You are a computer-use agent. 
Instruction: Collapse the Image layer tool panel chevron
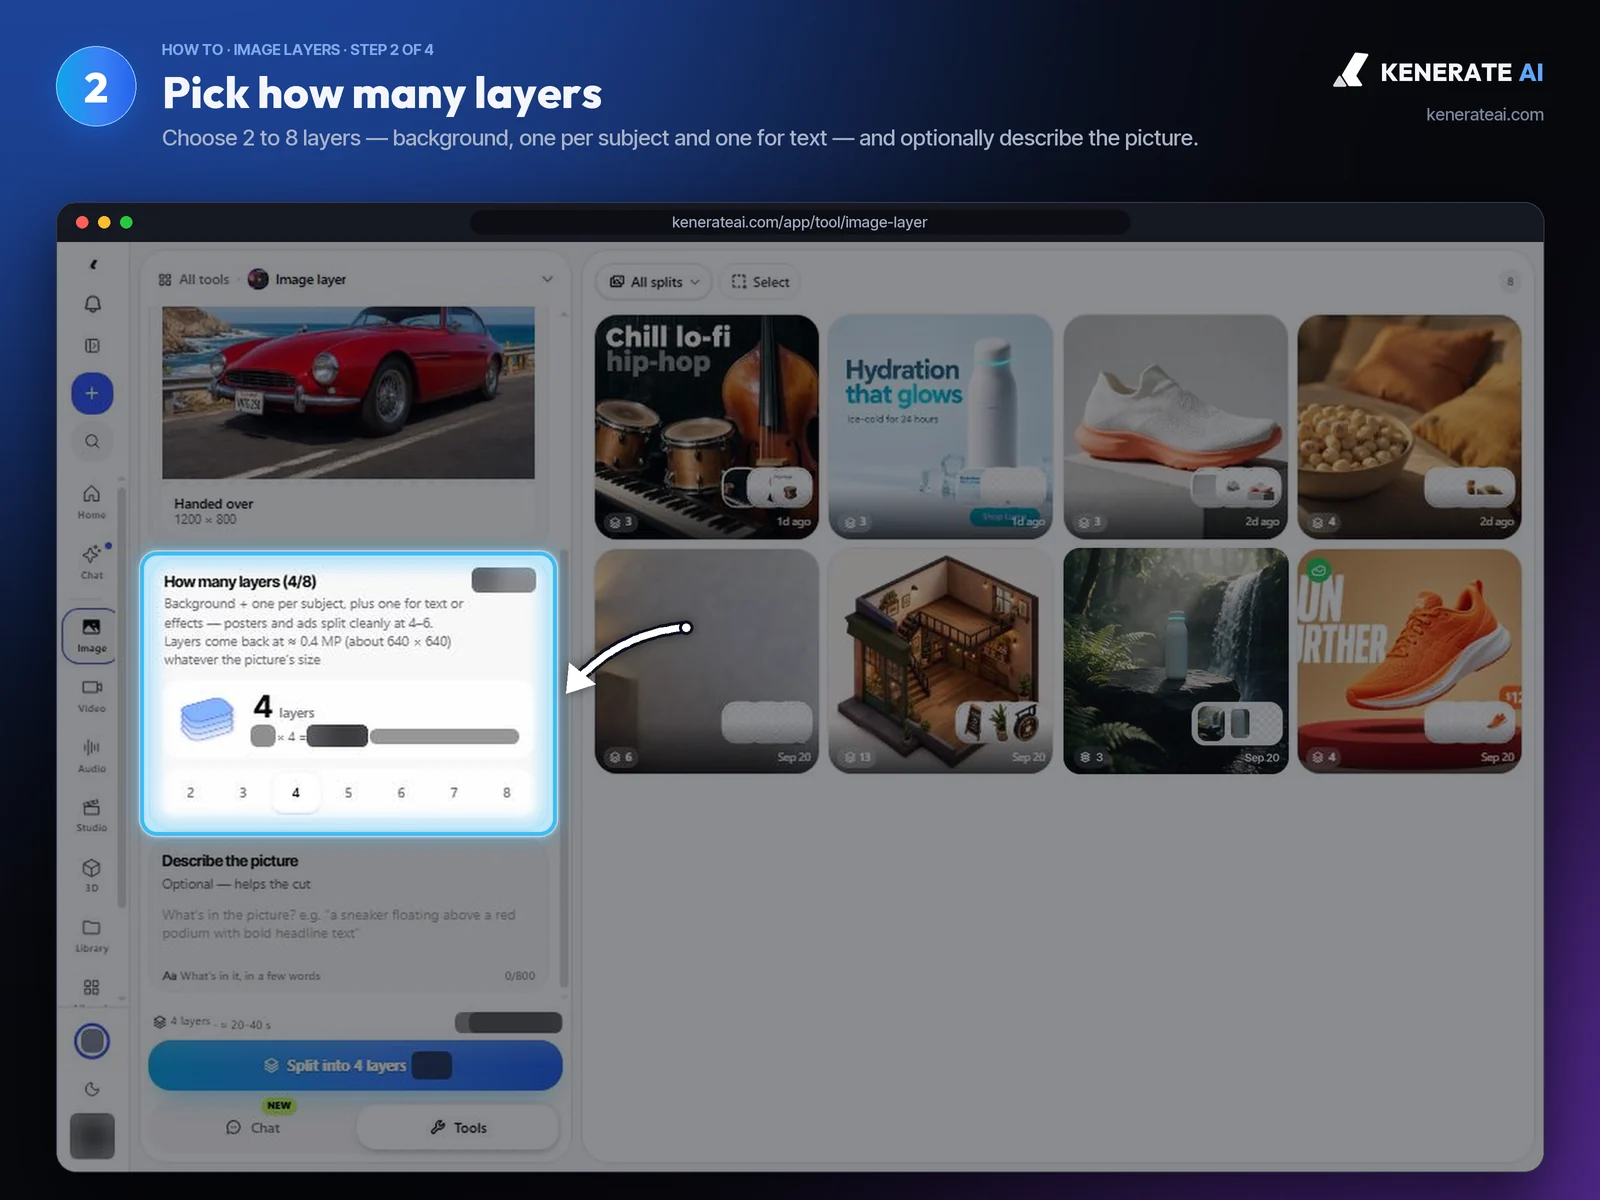pyautogui.click(x=547, y=279)
